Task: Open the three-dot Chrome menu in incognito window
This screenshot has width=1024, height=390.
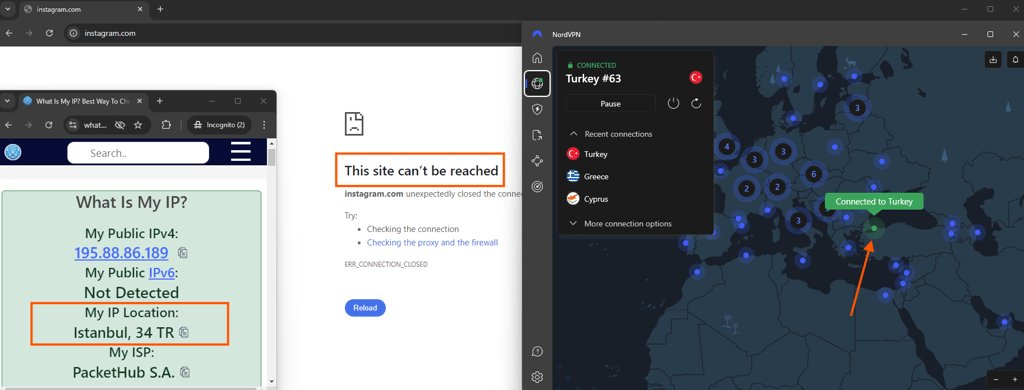Action: tap(264, 125)
